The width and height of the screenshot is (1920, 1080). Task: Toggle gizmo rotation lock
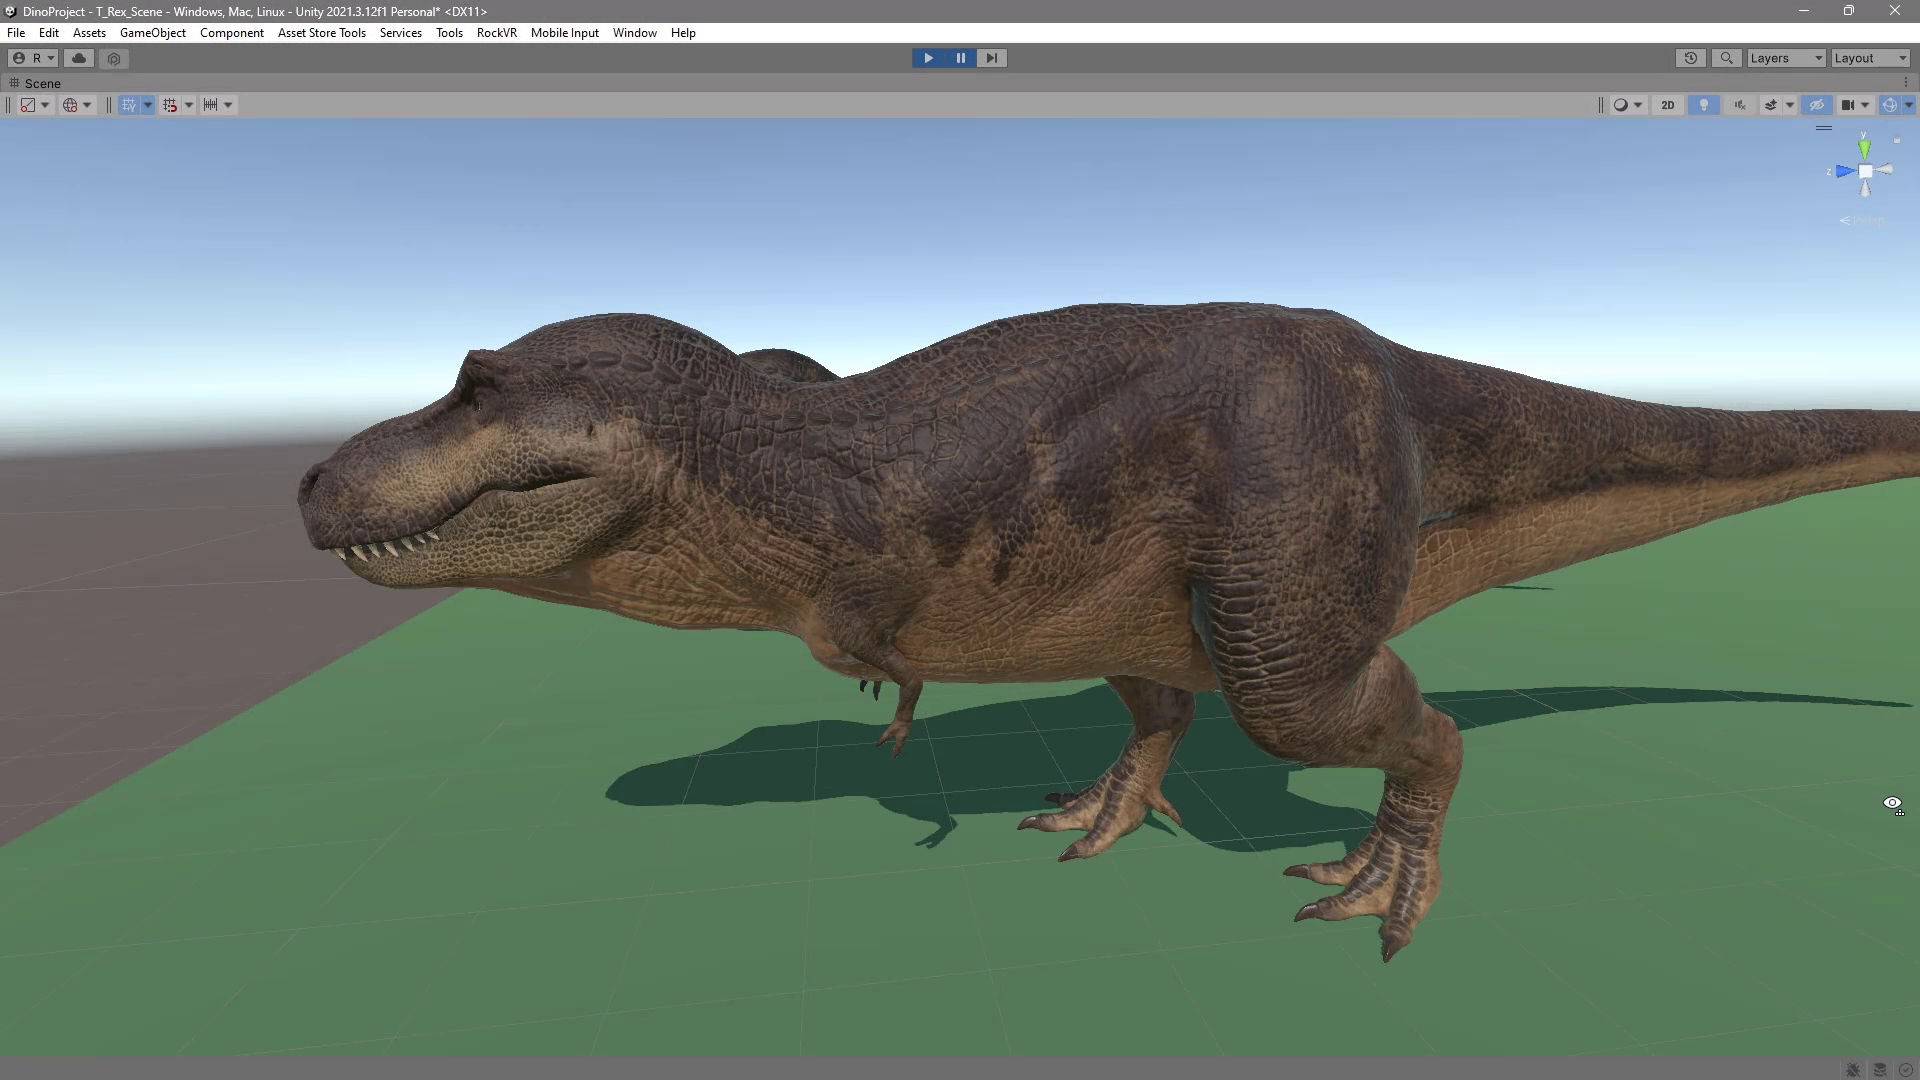pyautogui.click(x=1896, y=141)
